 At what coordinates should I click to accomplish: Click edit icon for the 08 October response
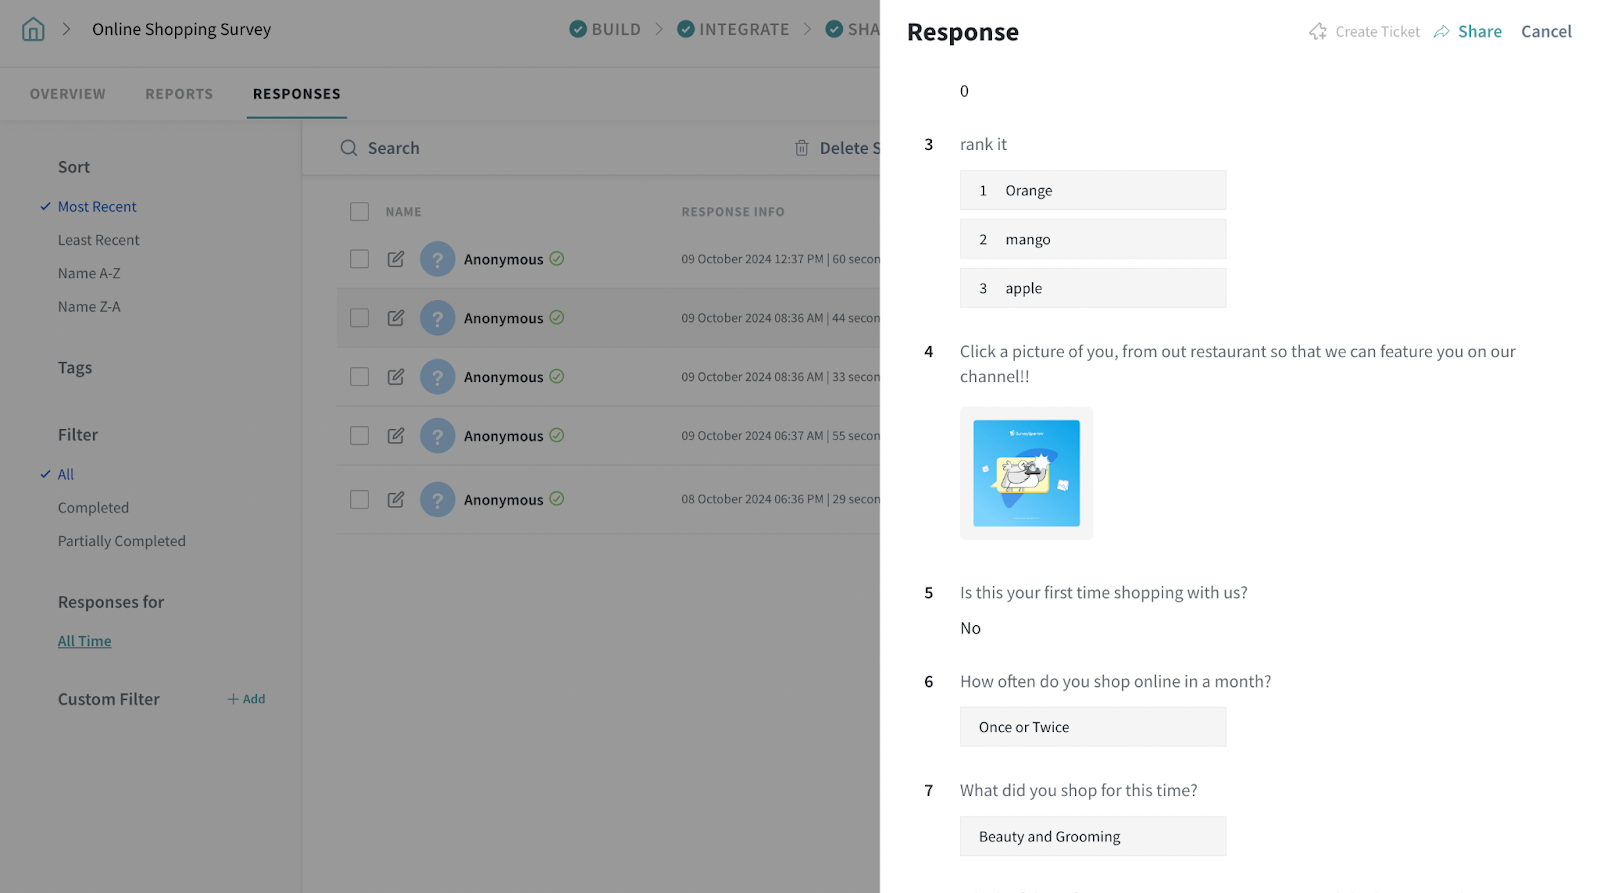pyautogui.click(x=396, y=499)
